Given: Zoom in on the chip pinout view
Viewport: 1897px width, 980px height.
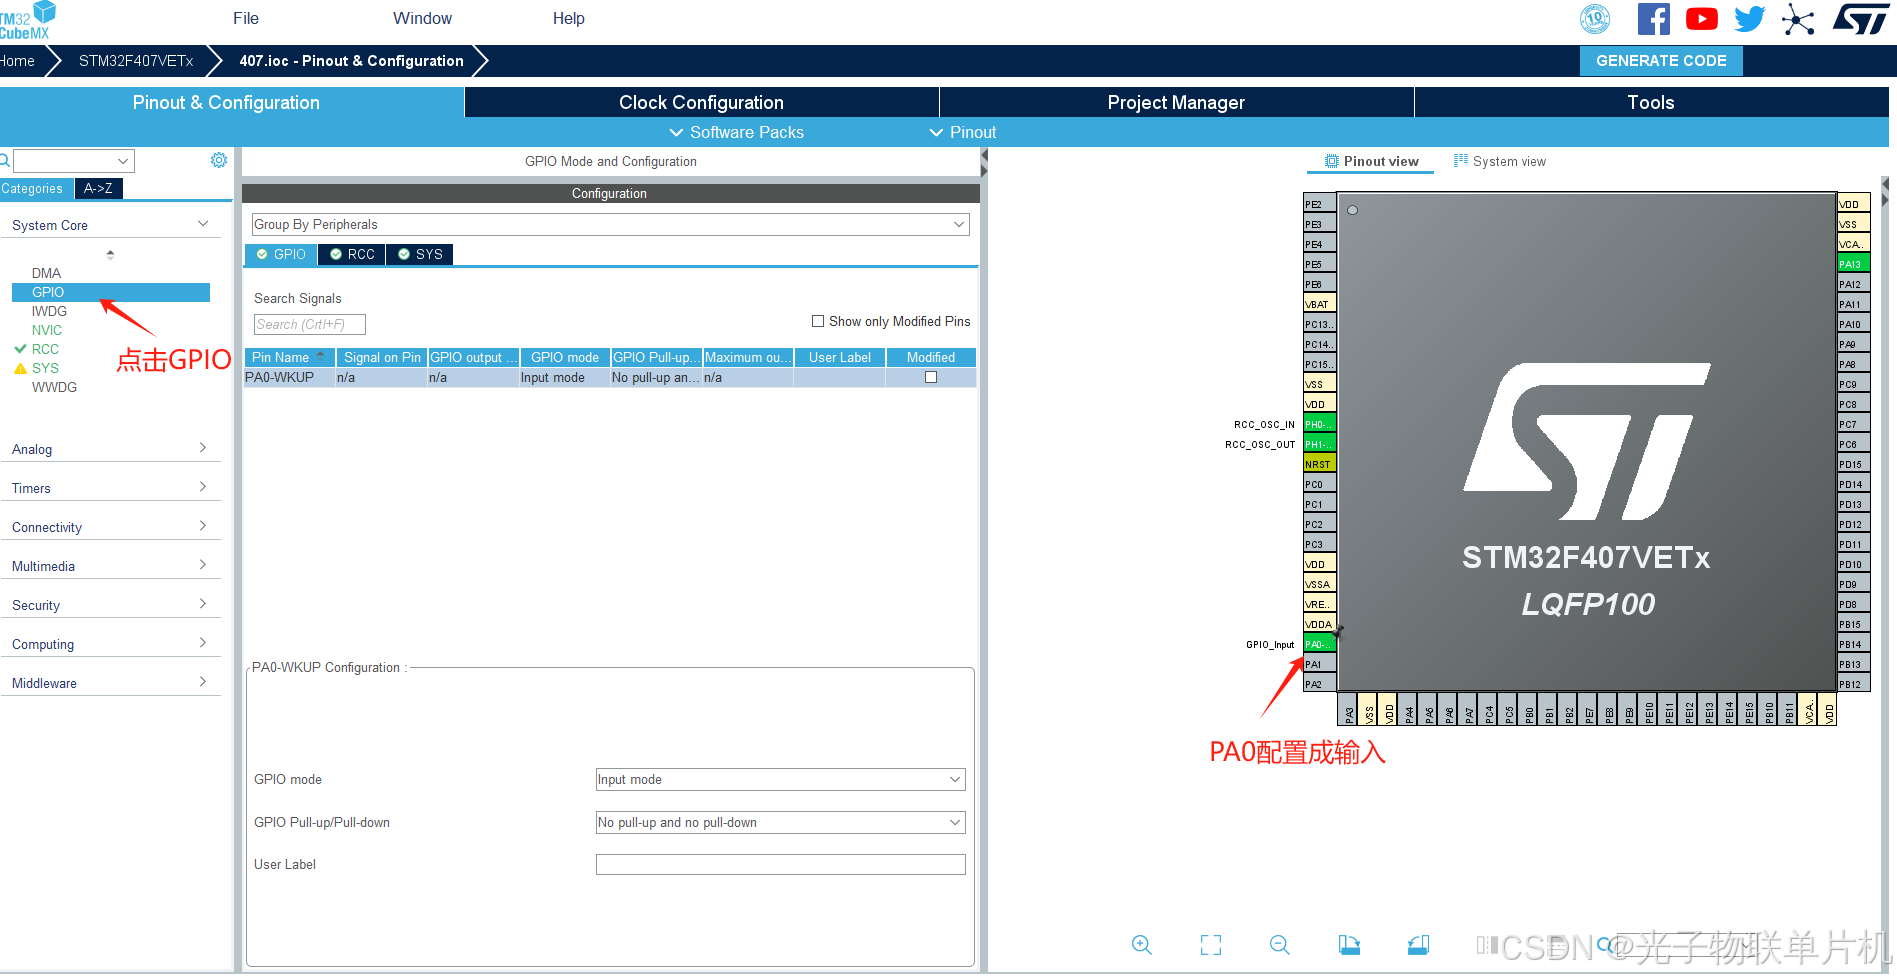Looking at the screenshot, I should (1141, 944).
